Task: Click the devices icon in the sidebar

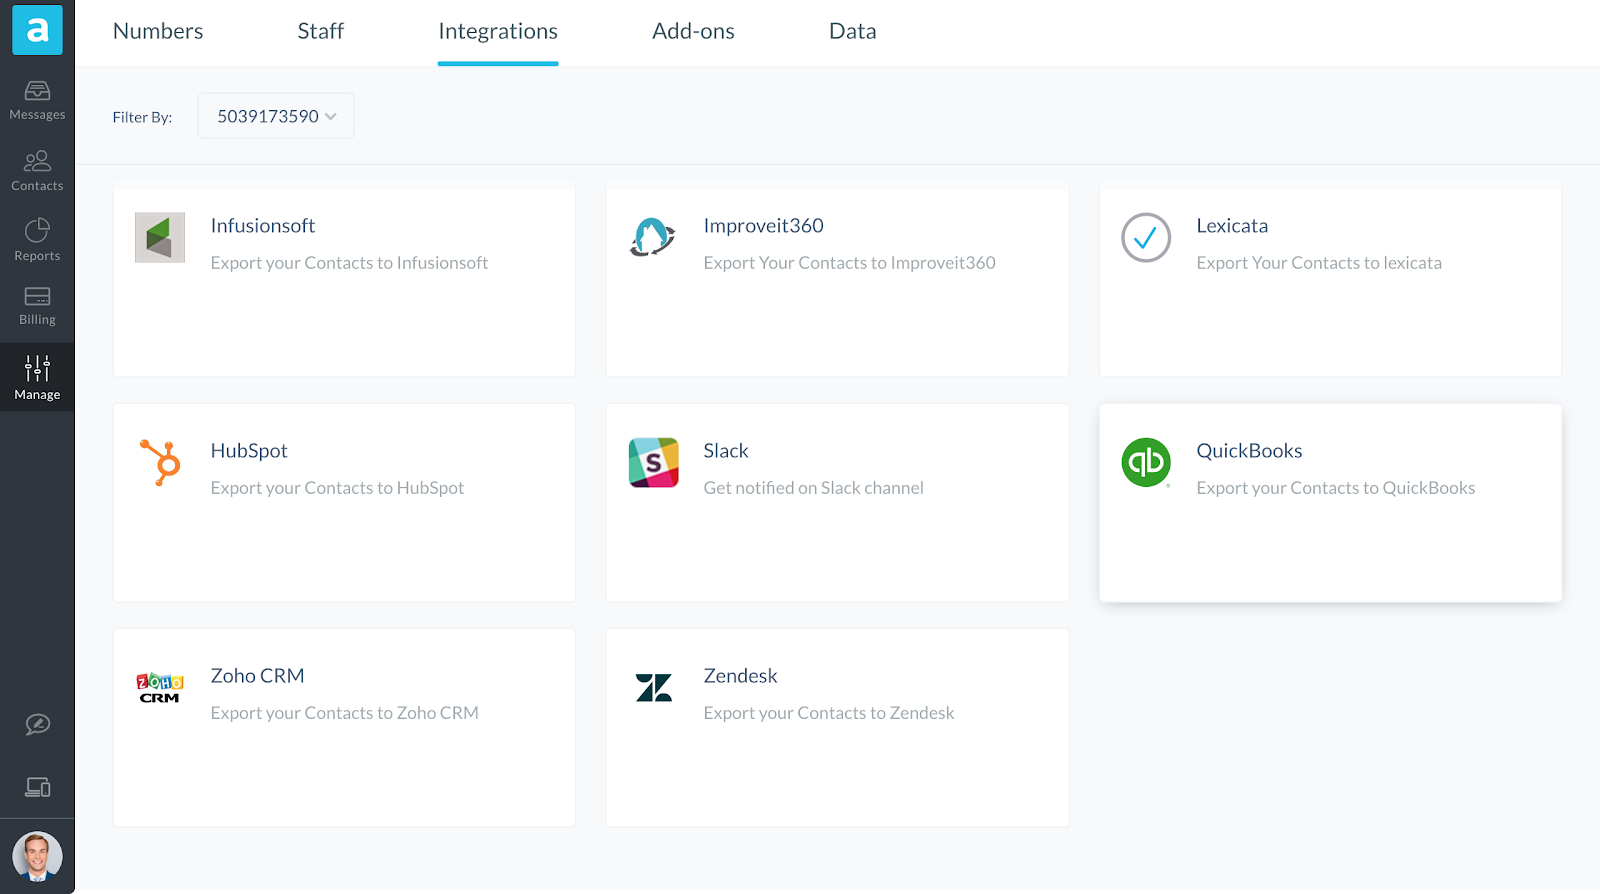Action: [37, 788]
